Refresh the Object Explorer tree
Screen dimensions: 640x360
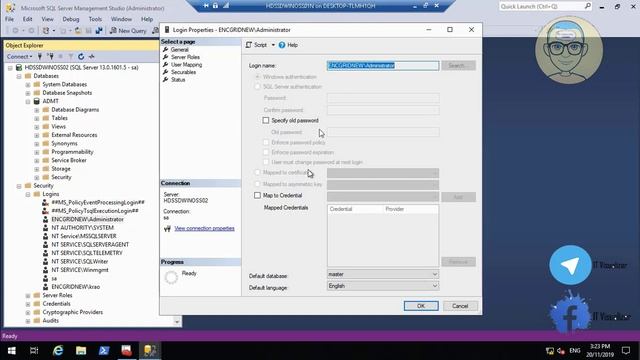81,56
